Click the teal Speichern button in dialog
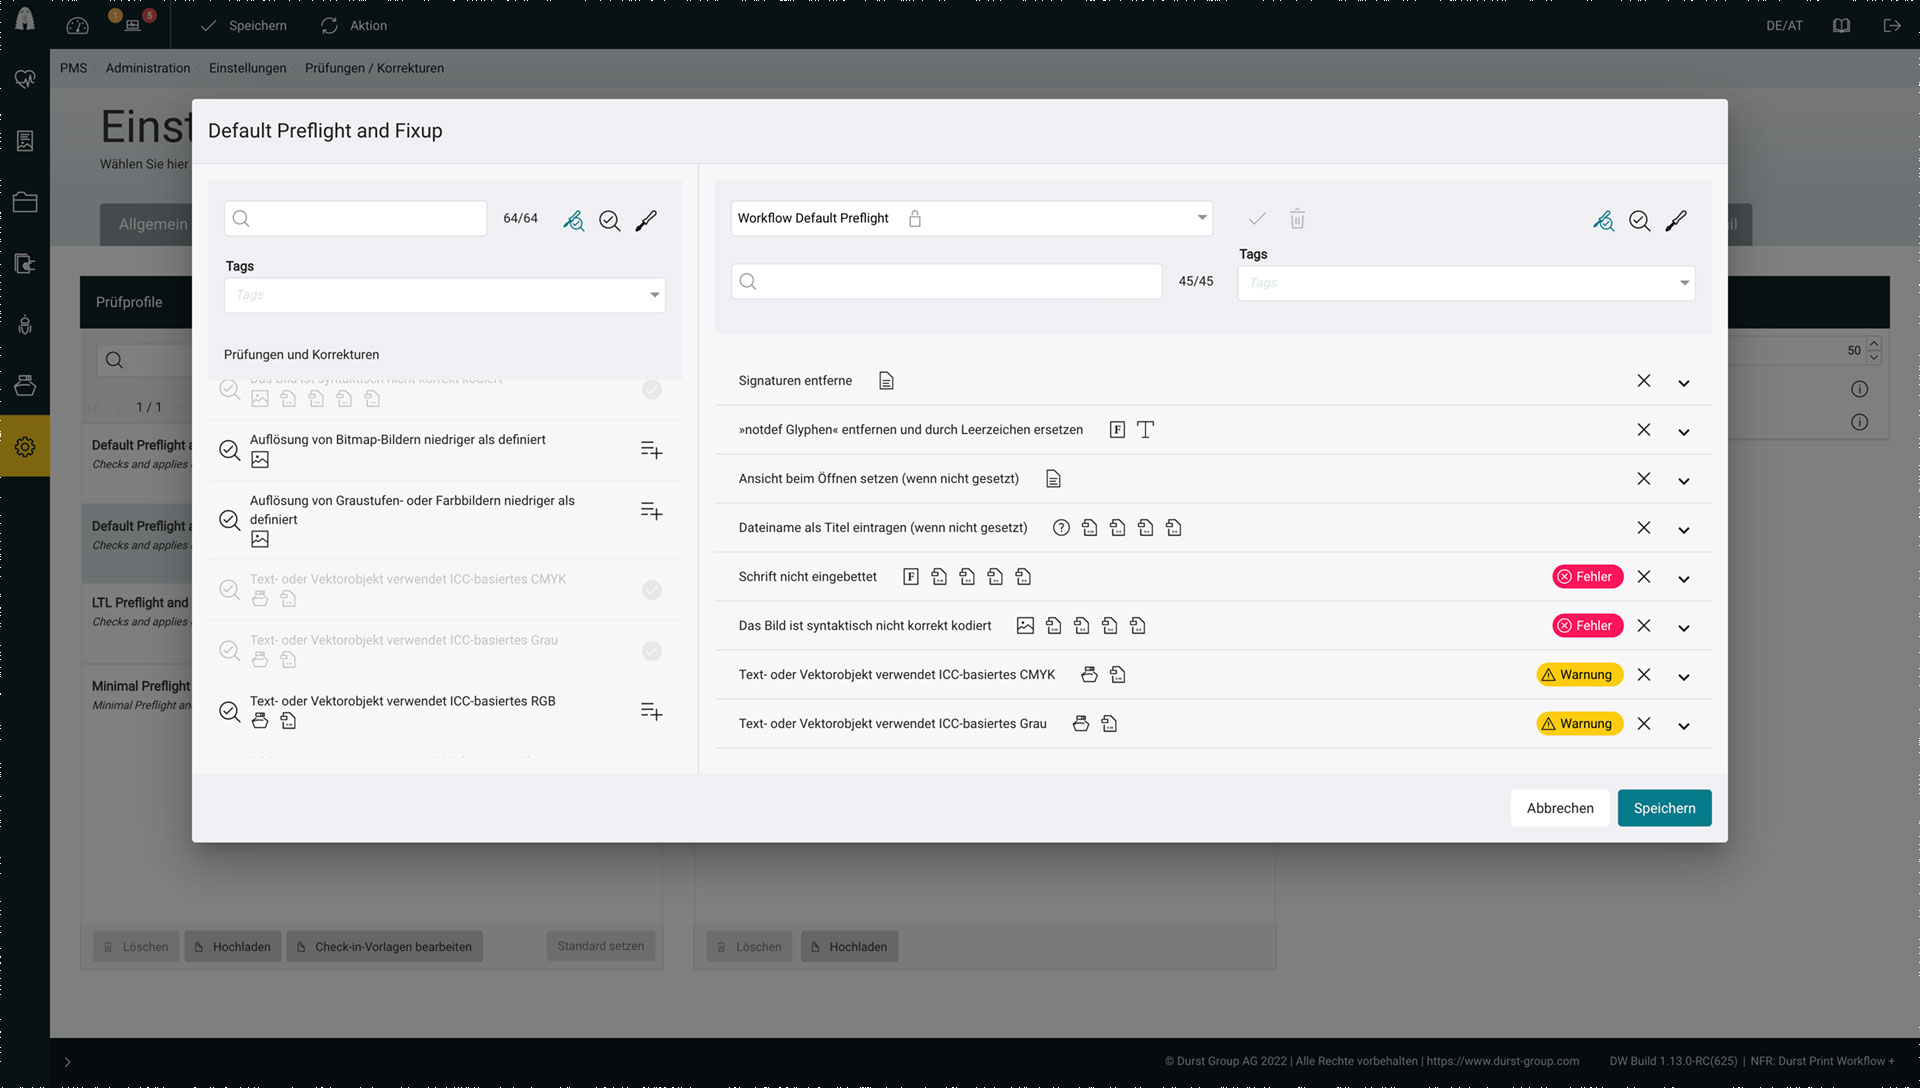The image size is (1920, 1088). [1664, 808]
